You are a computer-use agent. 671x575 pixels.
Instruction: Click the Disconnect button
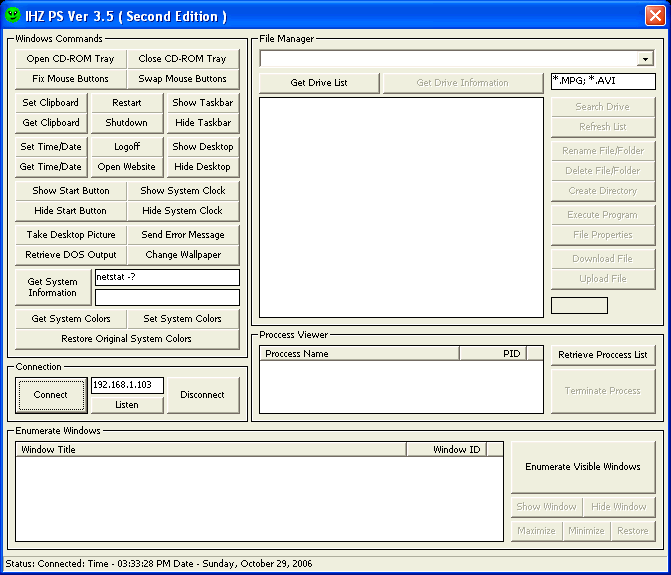coord(202,395)
